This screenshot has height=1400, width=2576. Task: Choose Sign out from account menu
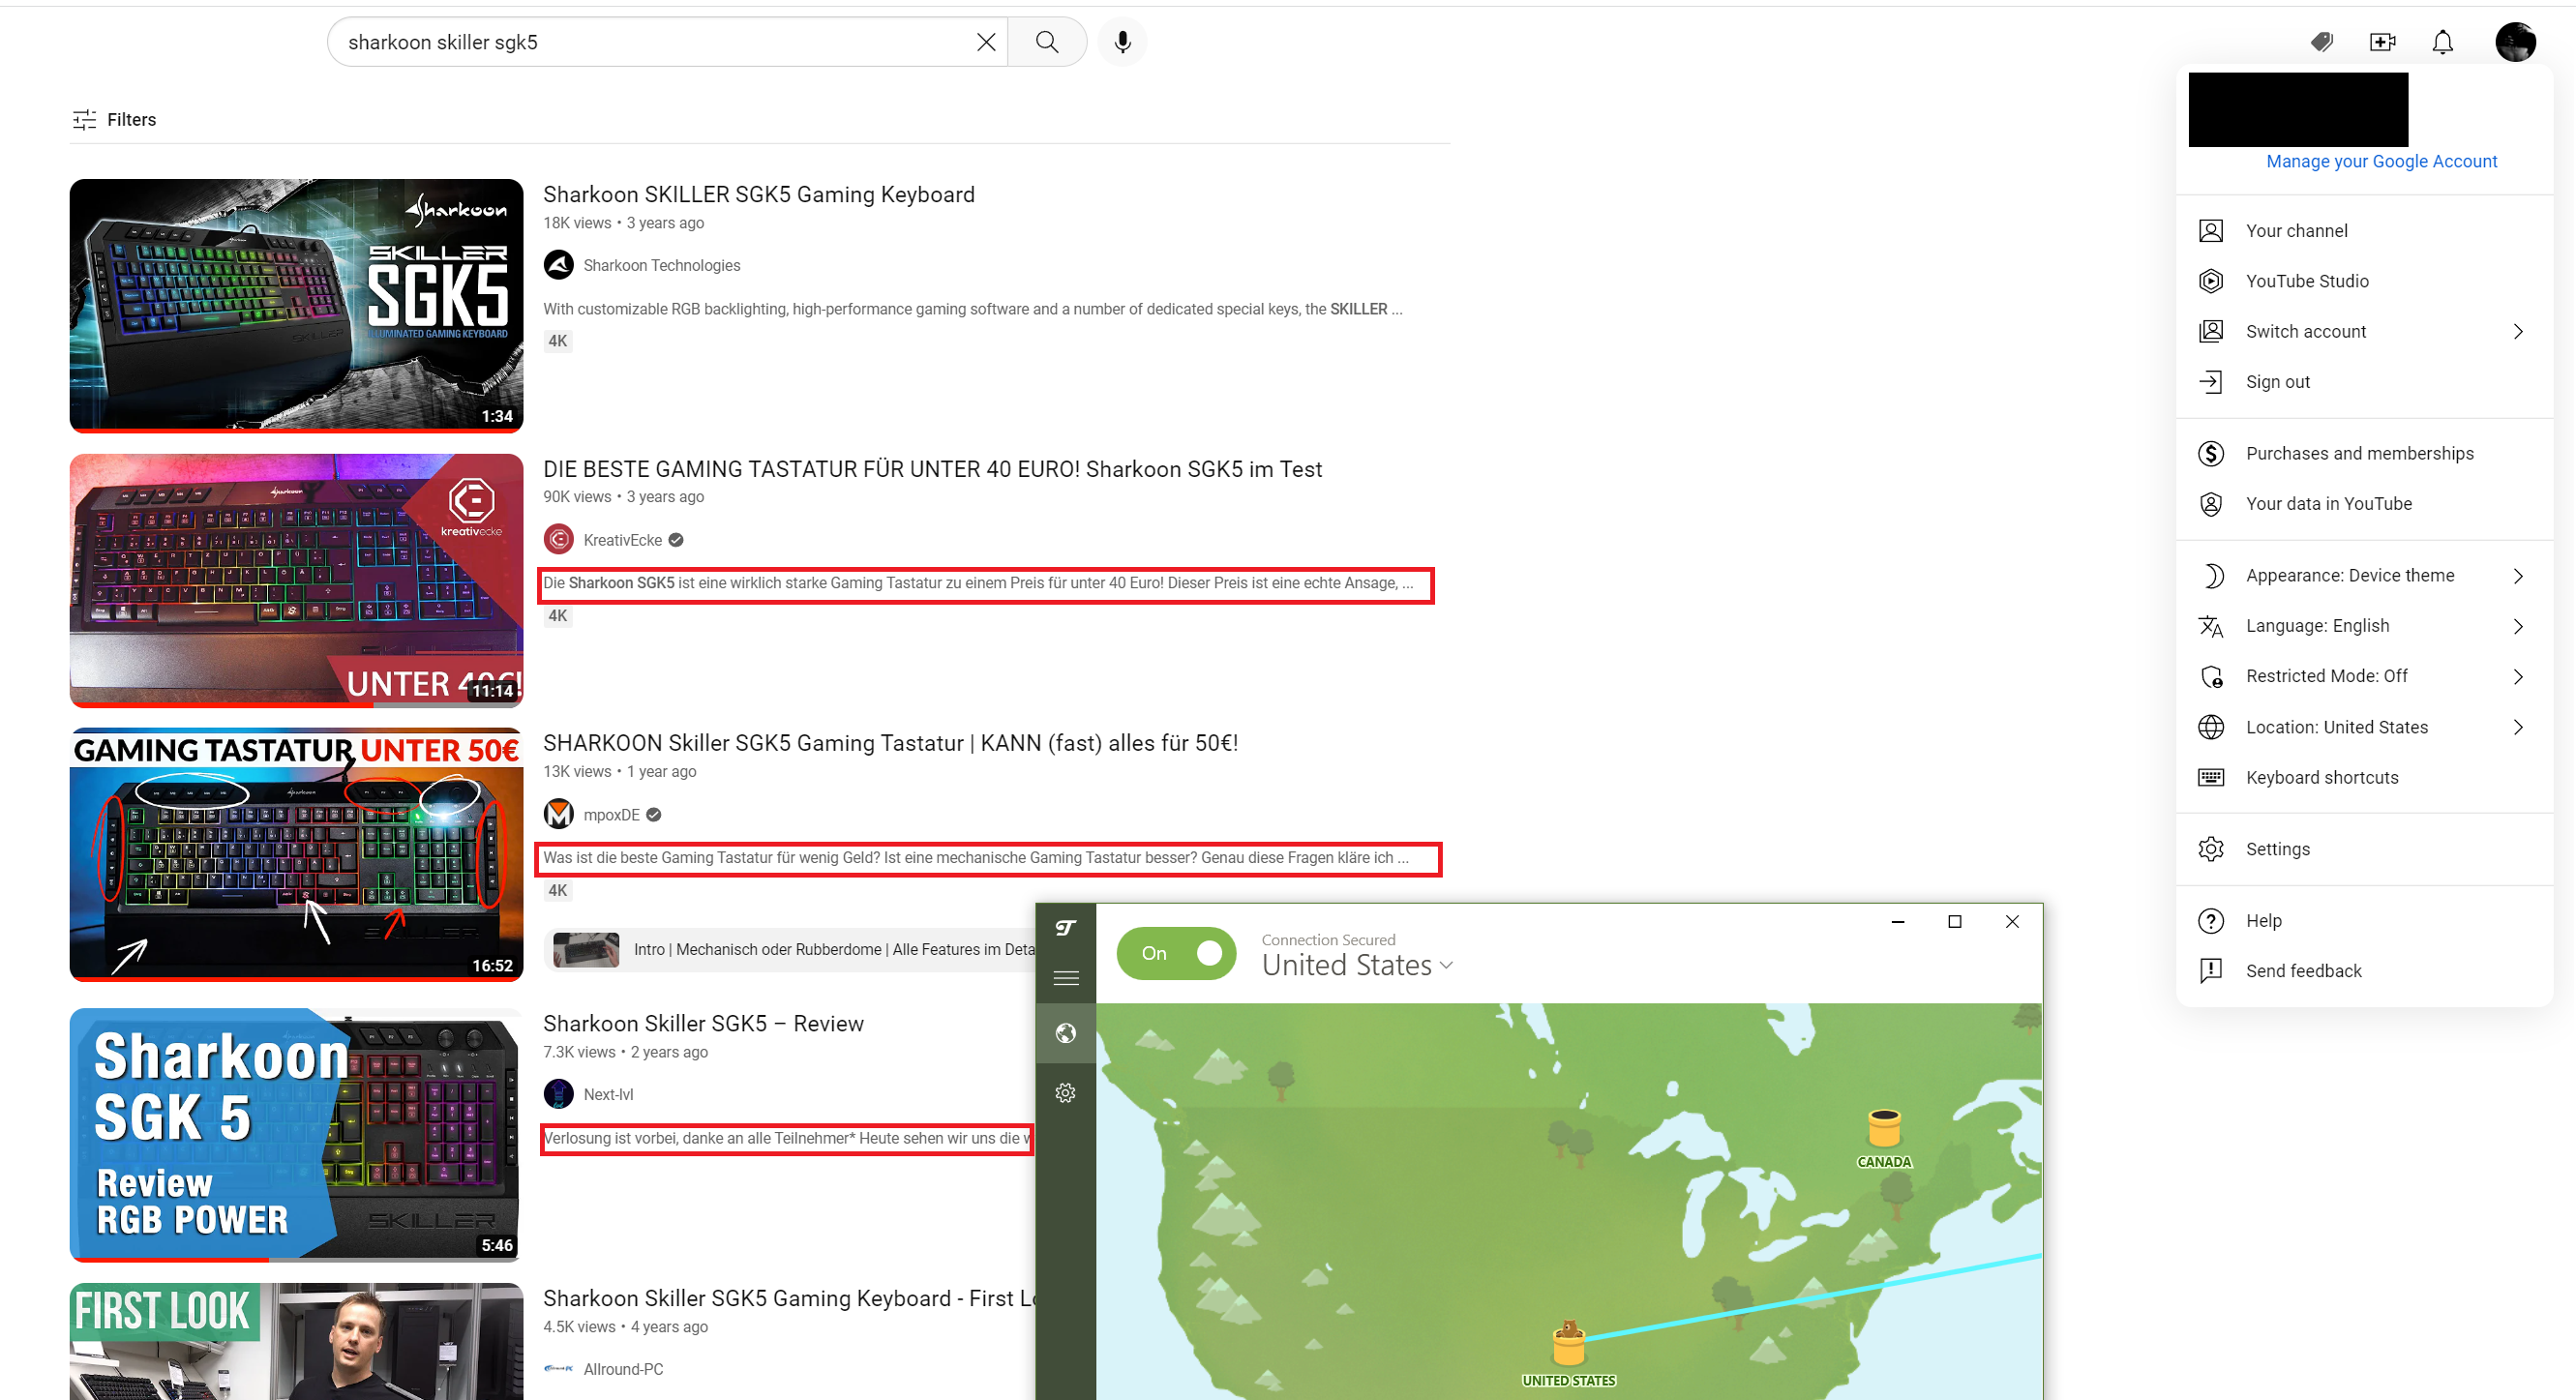(x=2277, y=382)
